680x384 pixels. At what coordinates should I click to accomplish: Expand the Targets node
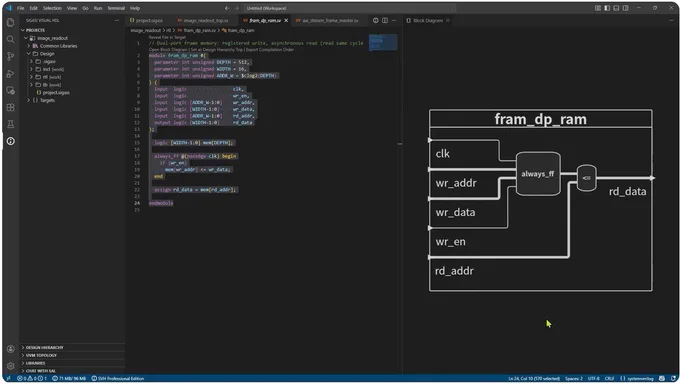(x=29, y=100)
